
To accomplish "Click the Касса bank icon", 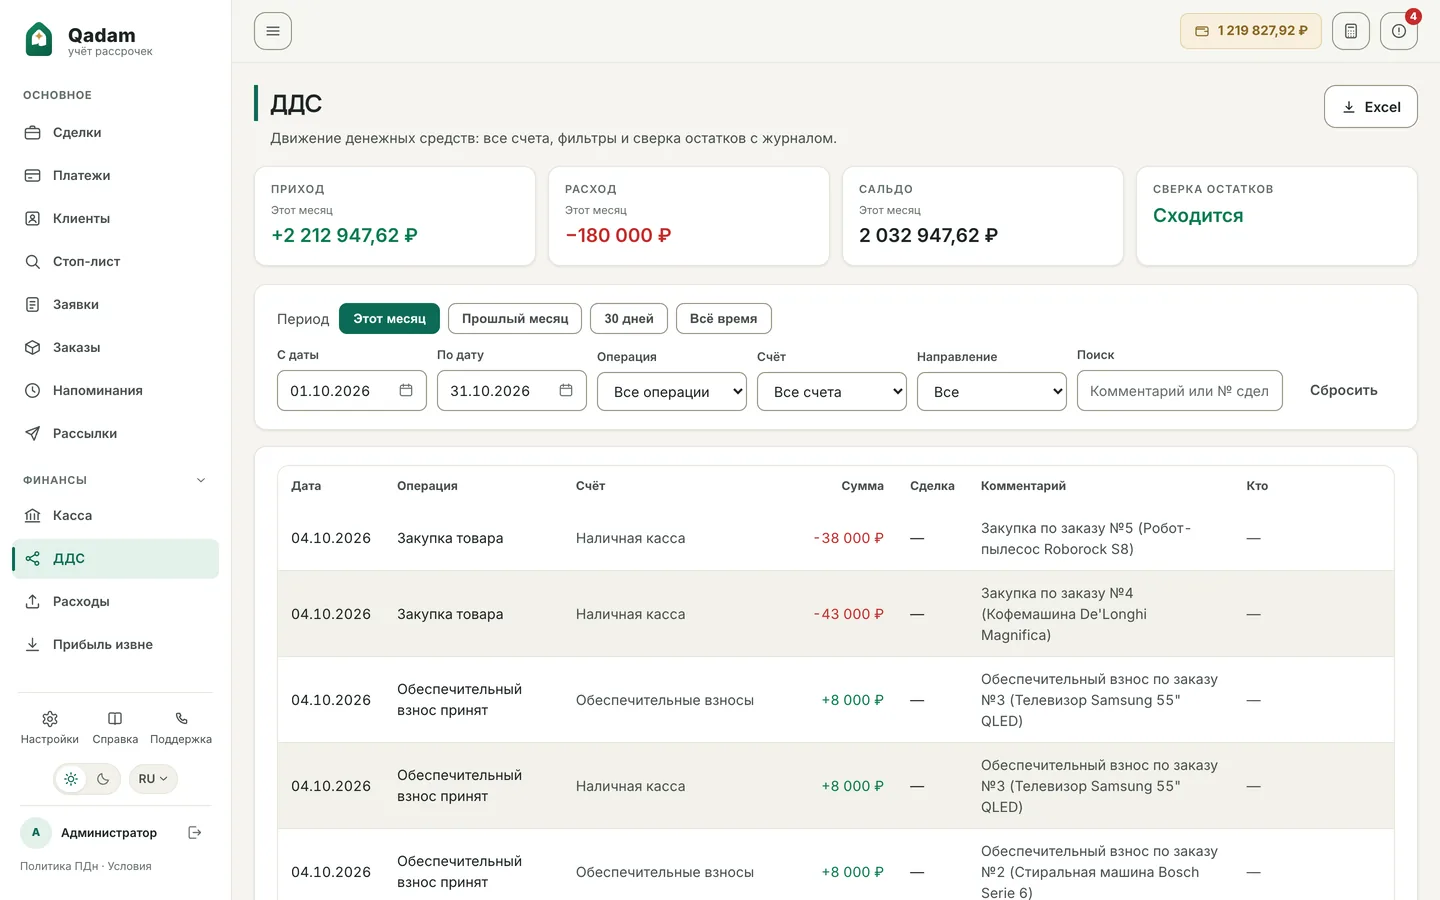I will click(x=33, y=516).
